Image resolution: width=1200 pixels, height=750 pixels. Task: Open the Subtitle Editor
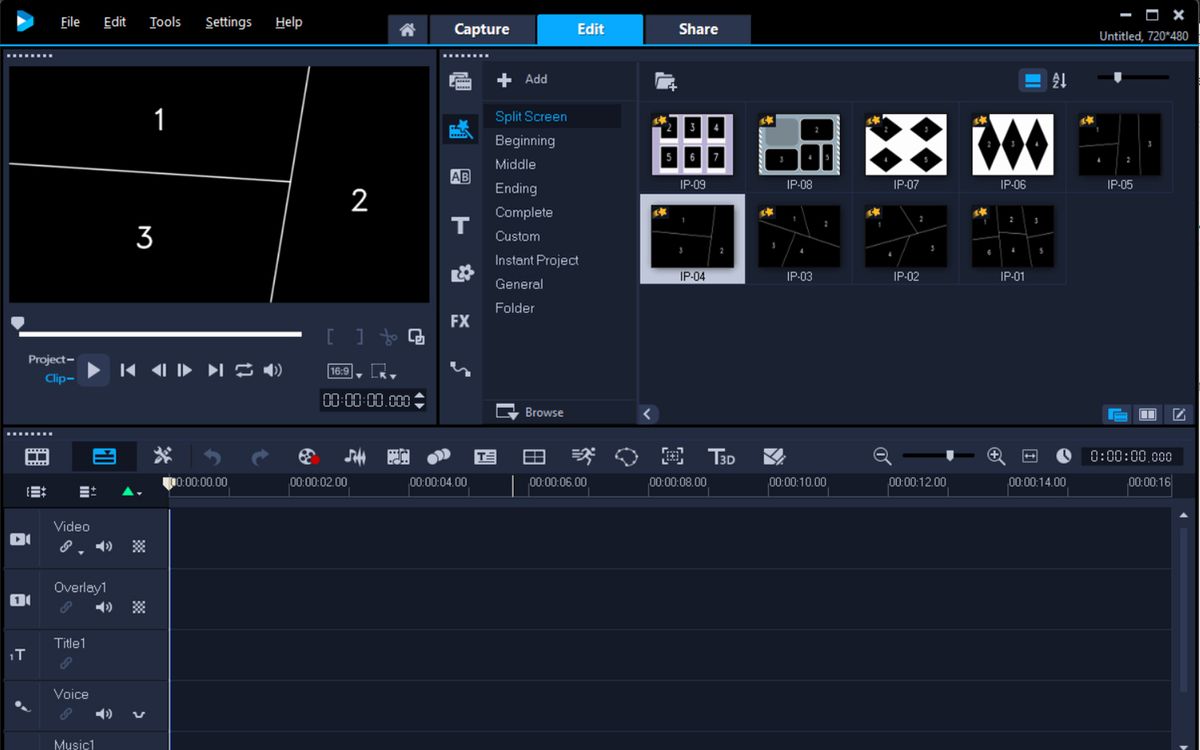[485, 456]
